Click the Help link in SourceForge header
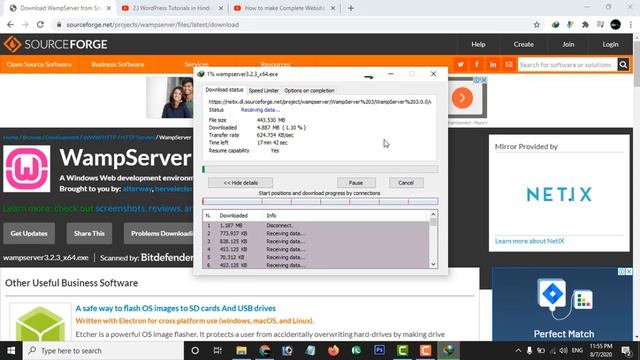 tap(478, 44)
